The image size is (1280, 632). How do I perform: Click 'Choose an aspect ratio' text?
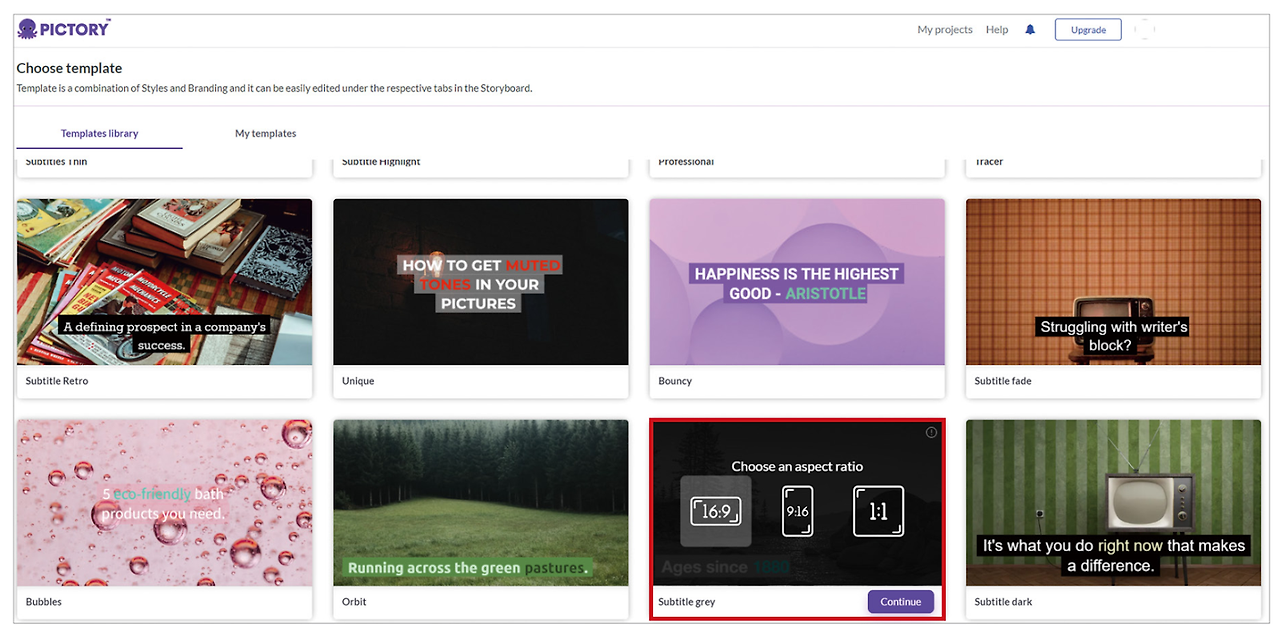[x=797, y=466]
